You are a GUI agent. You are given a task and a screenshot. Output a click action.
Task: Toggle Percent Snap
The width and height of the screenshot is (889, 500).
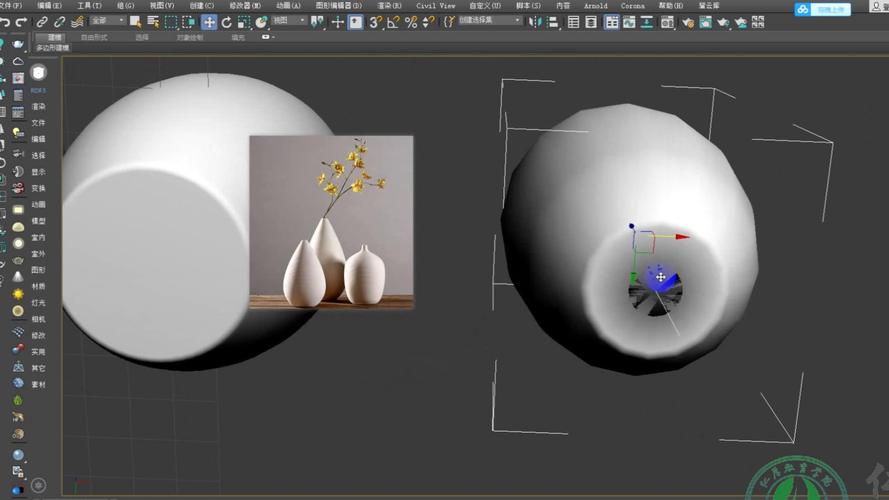point(411,22)
